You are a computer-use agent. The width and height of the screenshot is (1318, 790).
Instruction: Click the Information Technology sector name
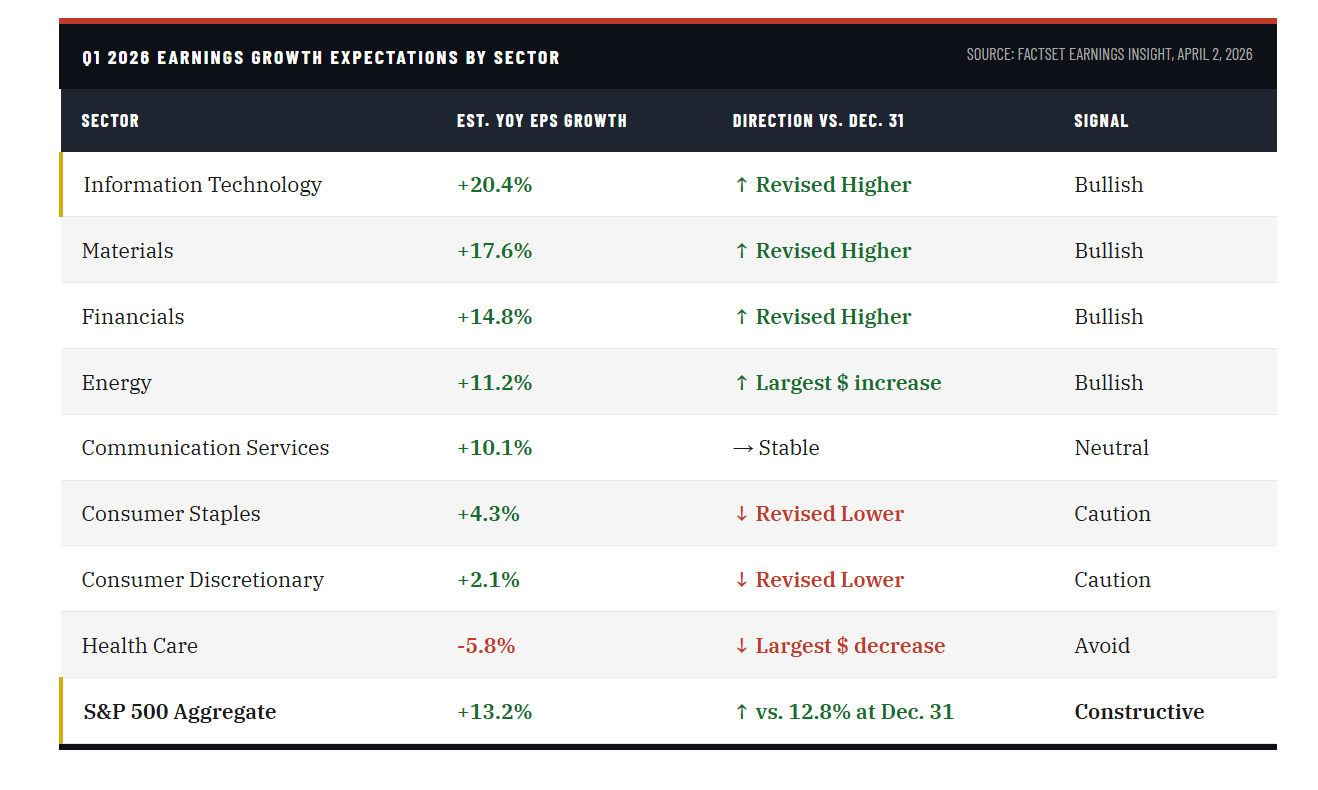(202, 185)
